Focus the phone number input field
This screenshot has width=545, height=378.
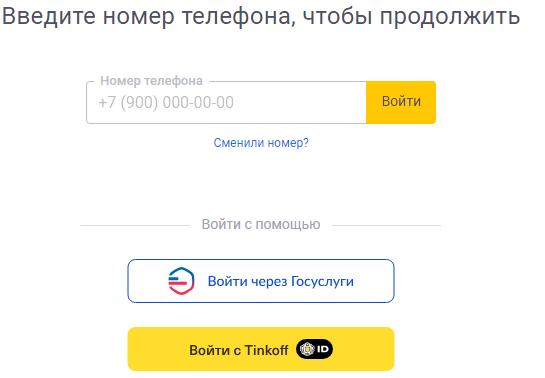[226, 102]
